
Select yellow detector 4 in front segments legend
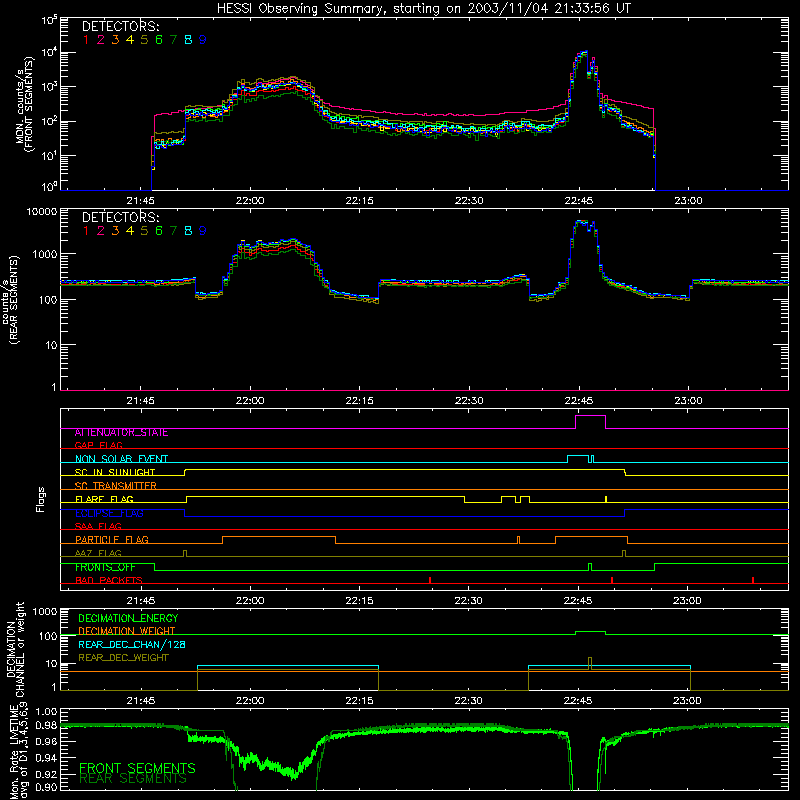[x=130, y=40]
